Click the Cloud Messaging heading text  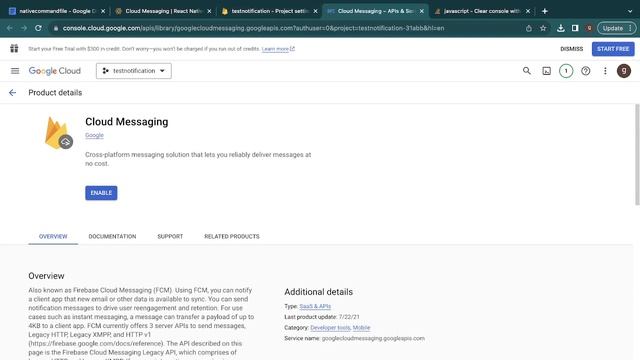click(x=127, y=122)
